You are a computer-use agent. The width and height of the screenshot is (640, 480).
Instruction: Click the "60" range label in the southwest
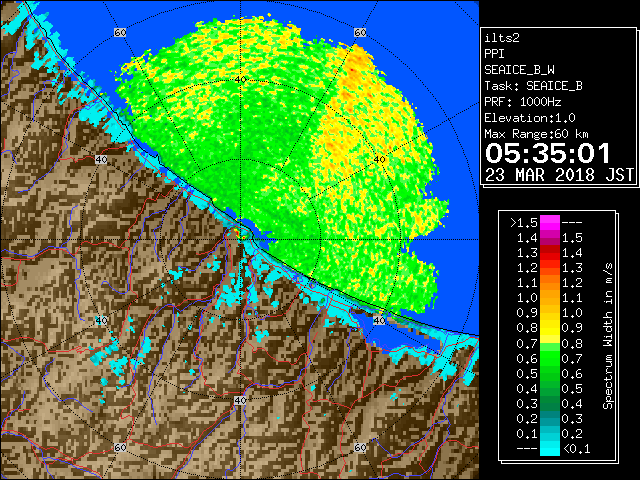(120, 447)
